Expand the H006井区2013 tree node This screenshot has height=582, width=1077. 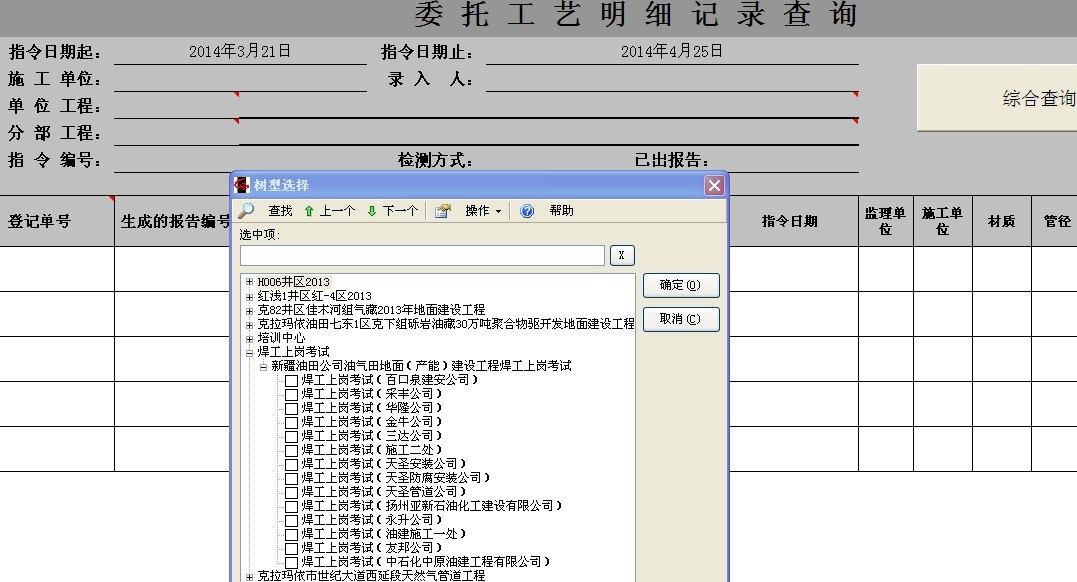pos(249,282)
